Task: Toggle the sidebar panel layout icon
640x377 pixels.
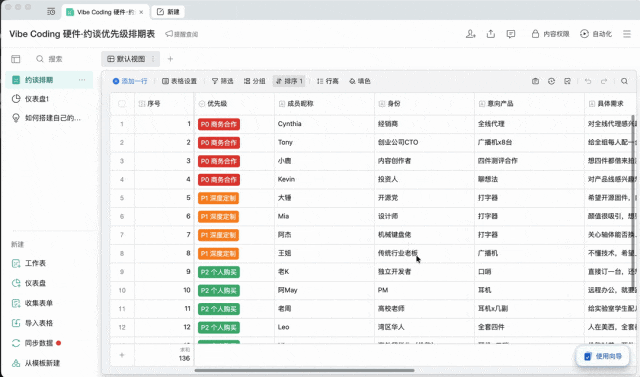Action: 16,59
